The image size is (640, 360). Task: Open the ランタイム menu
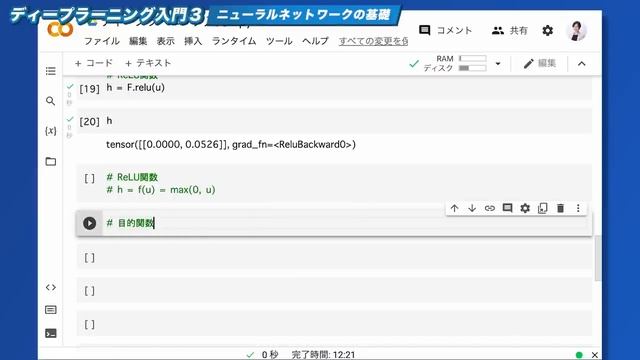pyautogui.click(x=234, y=41)
